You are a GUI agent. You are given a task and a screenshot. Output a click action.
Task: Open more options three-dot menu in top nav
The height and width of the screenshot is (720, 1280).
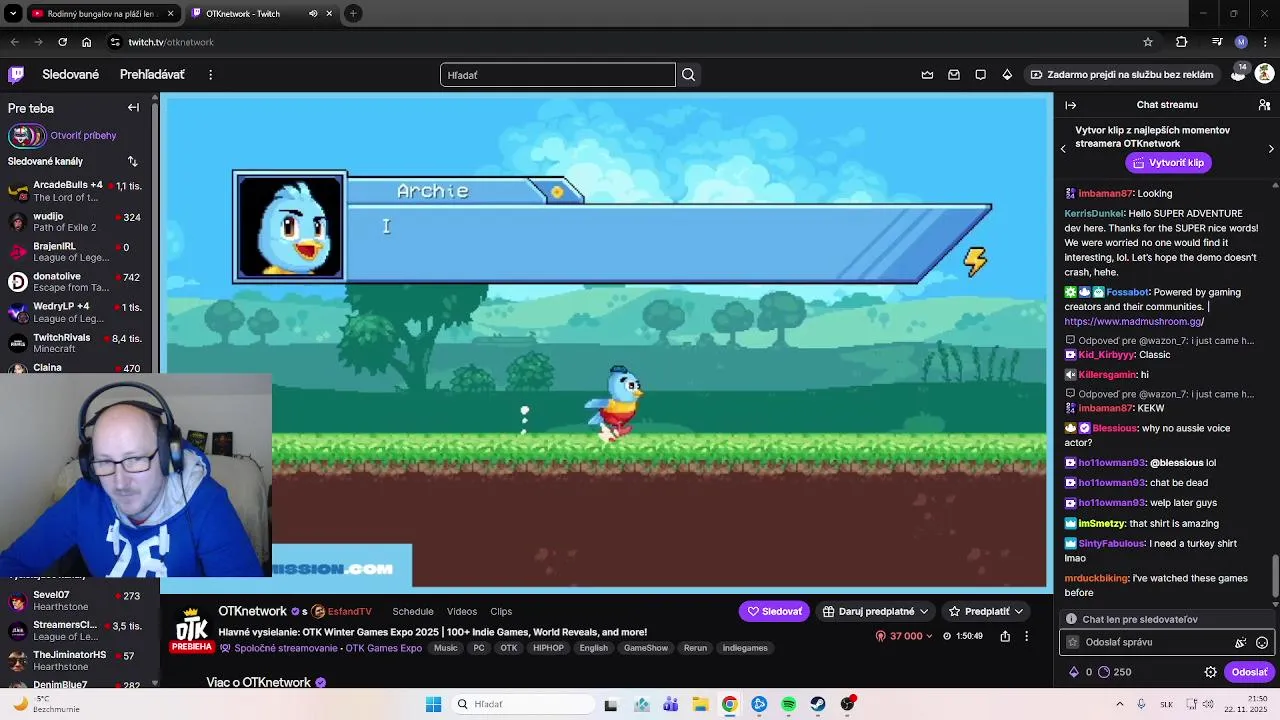click(x=210, y=75)
